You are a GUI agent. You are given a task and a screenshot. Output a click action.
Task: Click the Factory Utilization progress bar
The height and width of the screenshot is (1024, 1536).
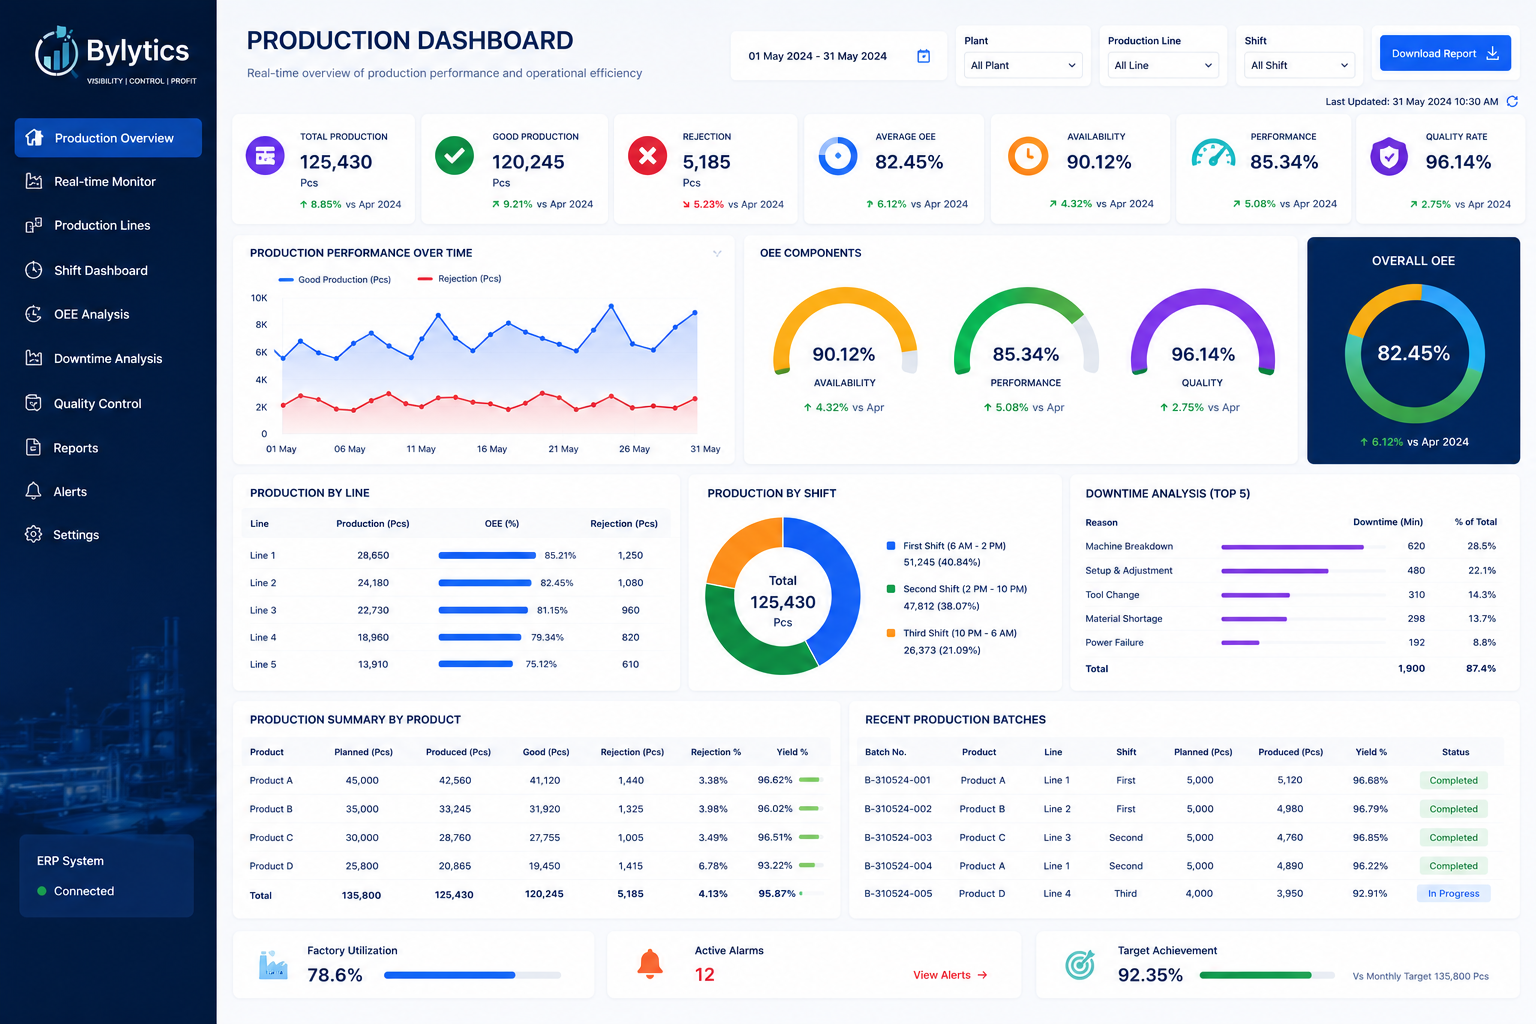click(x=472, y=975)
